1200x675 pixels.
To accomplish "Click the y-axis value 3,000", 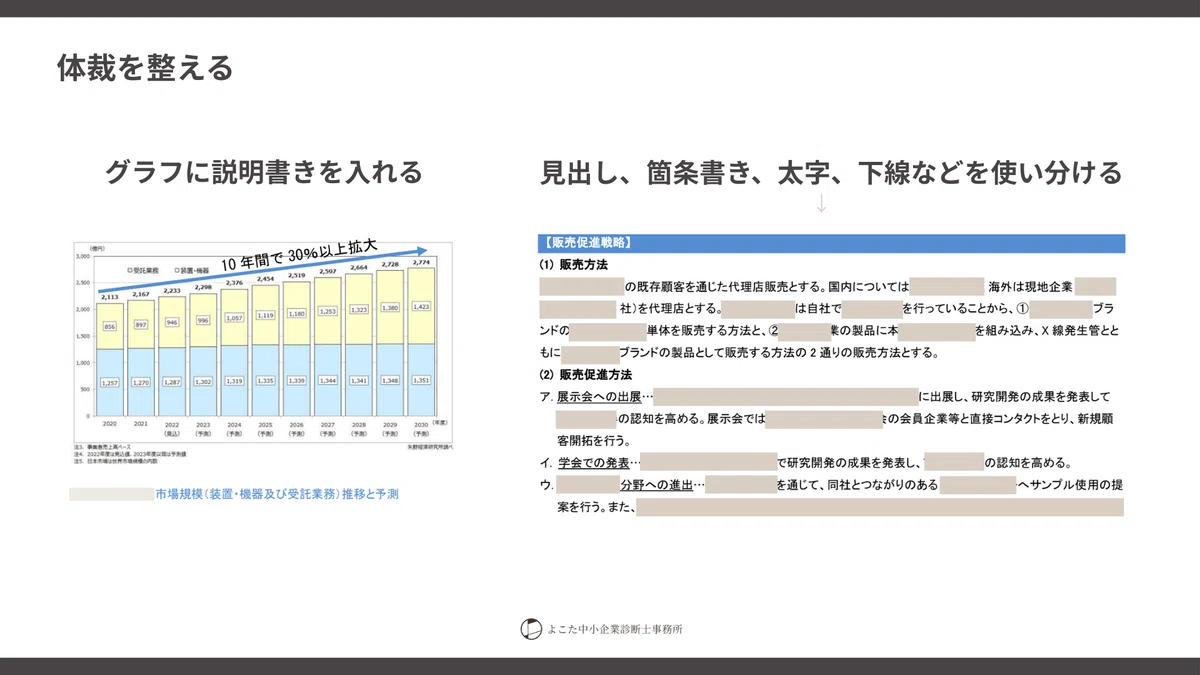I will (83, 257).
